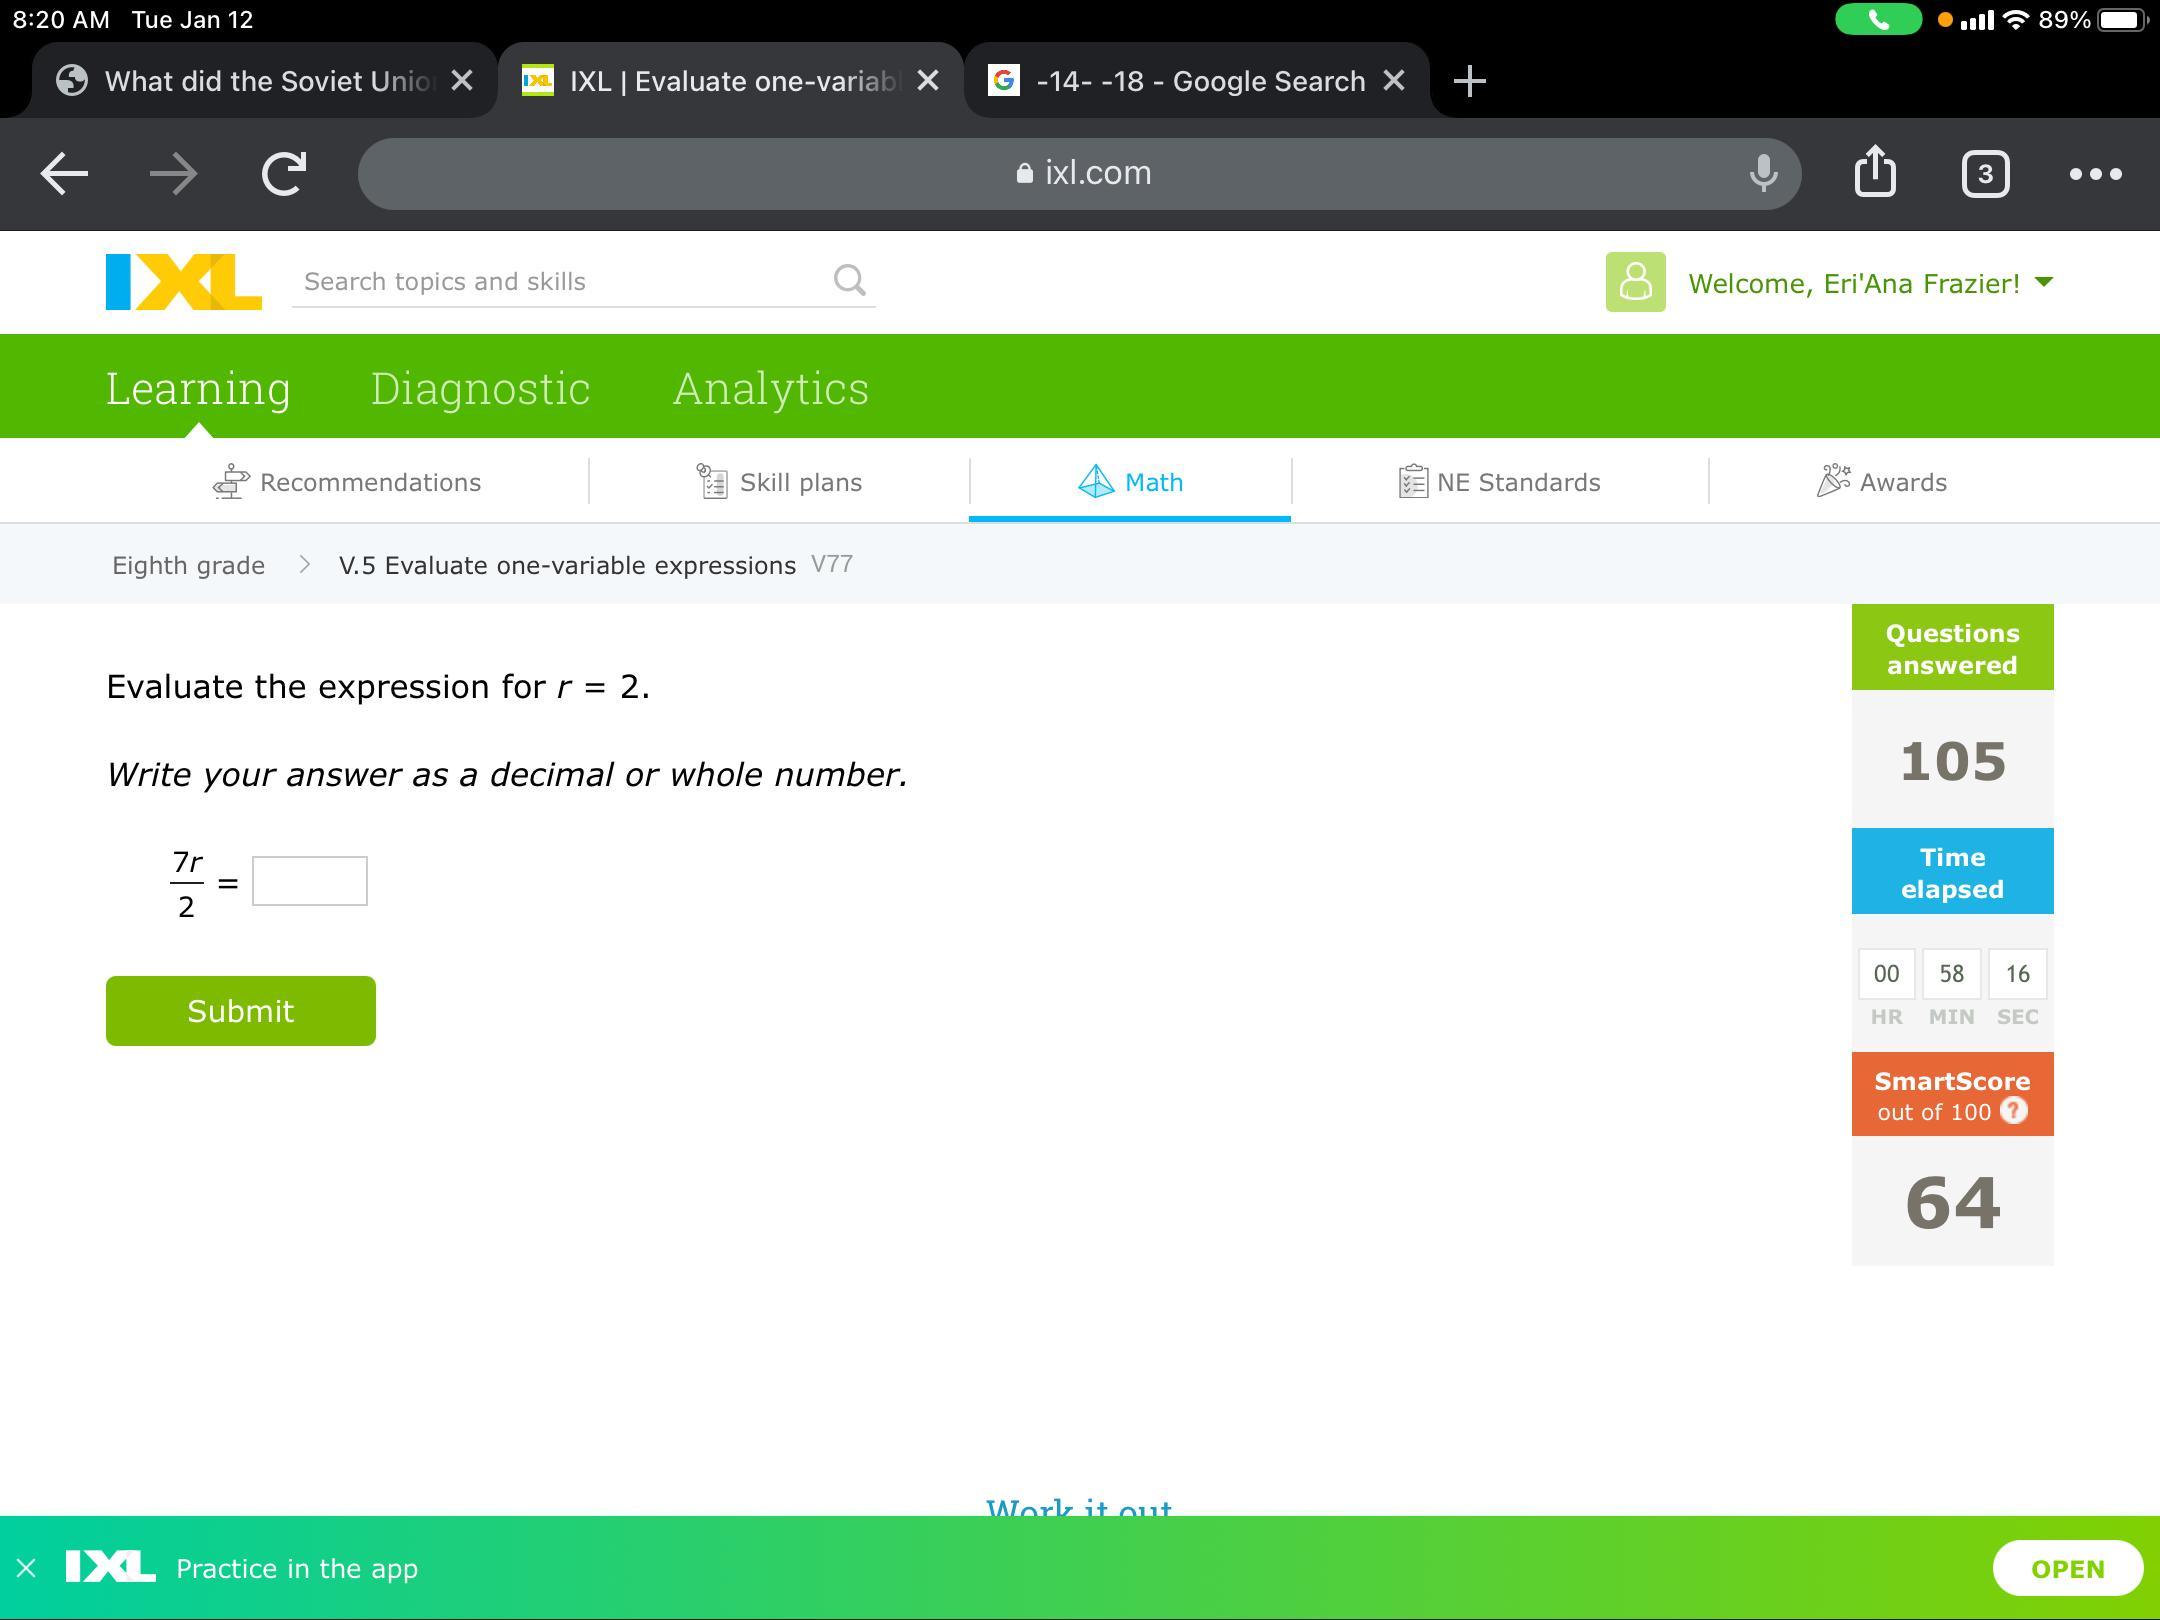This screenshot has width=2160, height=1620.
Task: Open the share sheet icon
Action: coord(1875,172)
